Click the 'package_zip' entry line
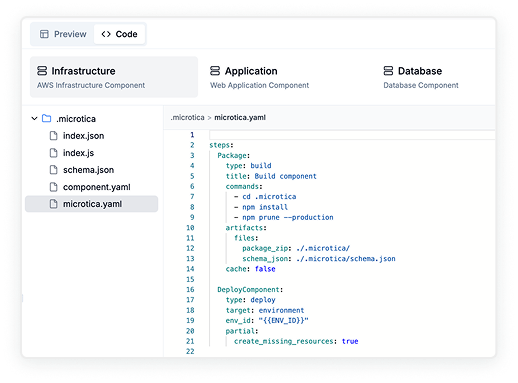 pos(296,248)
